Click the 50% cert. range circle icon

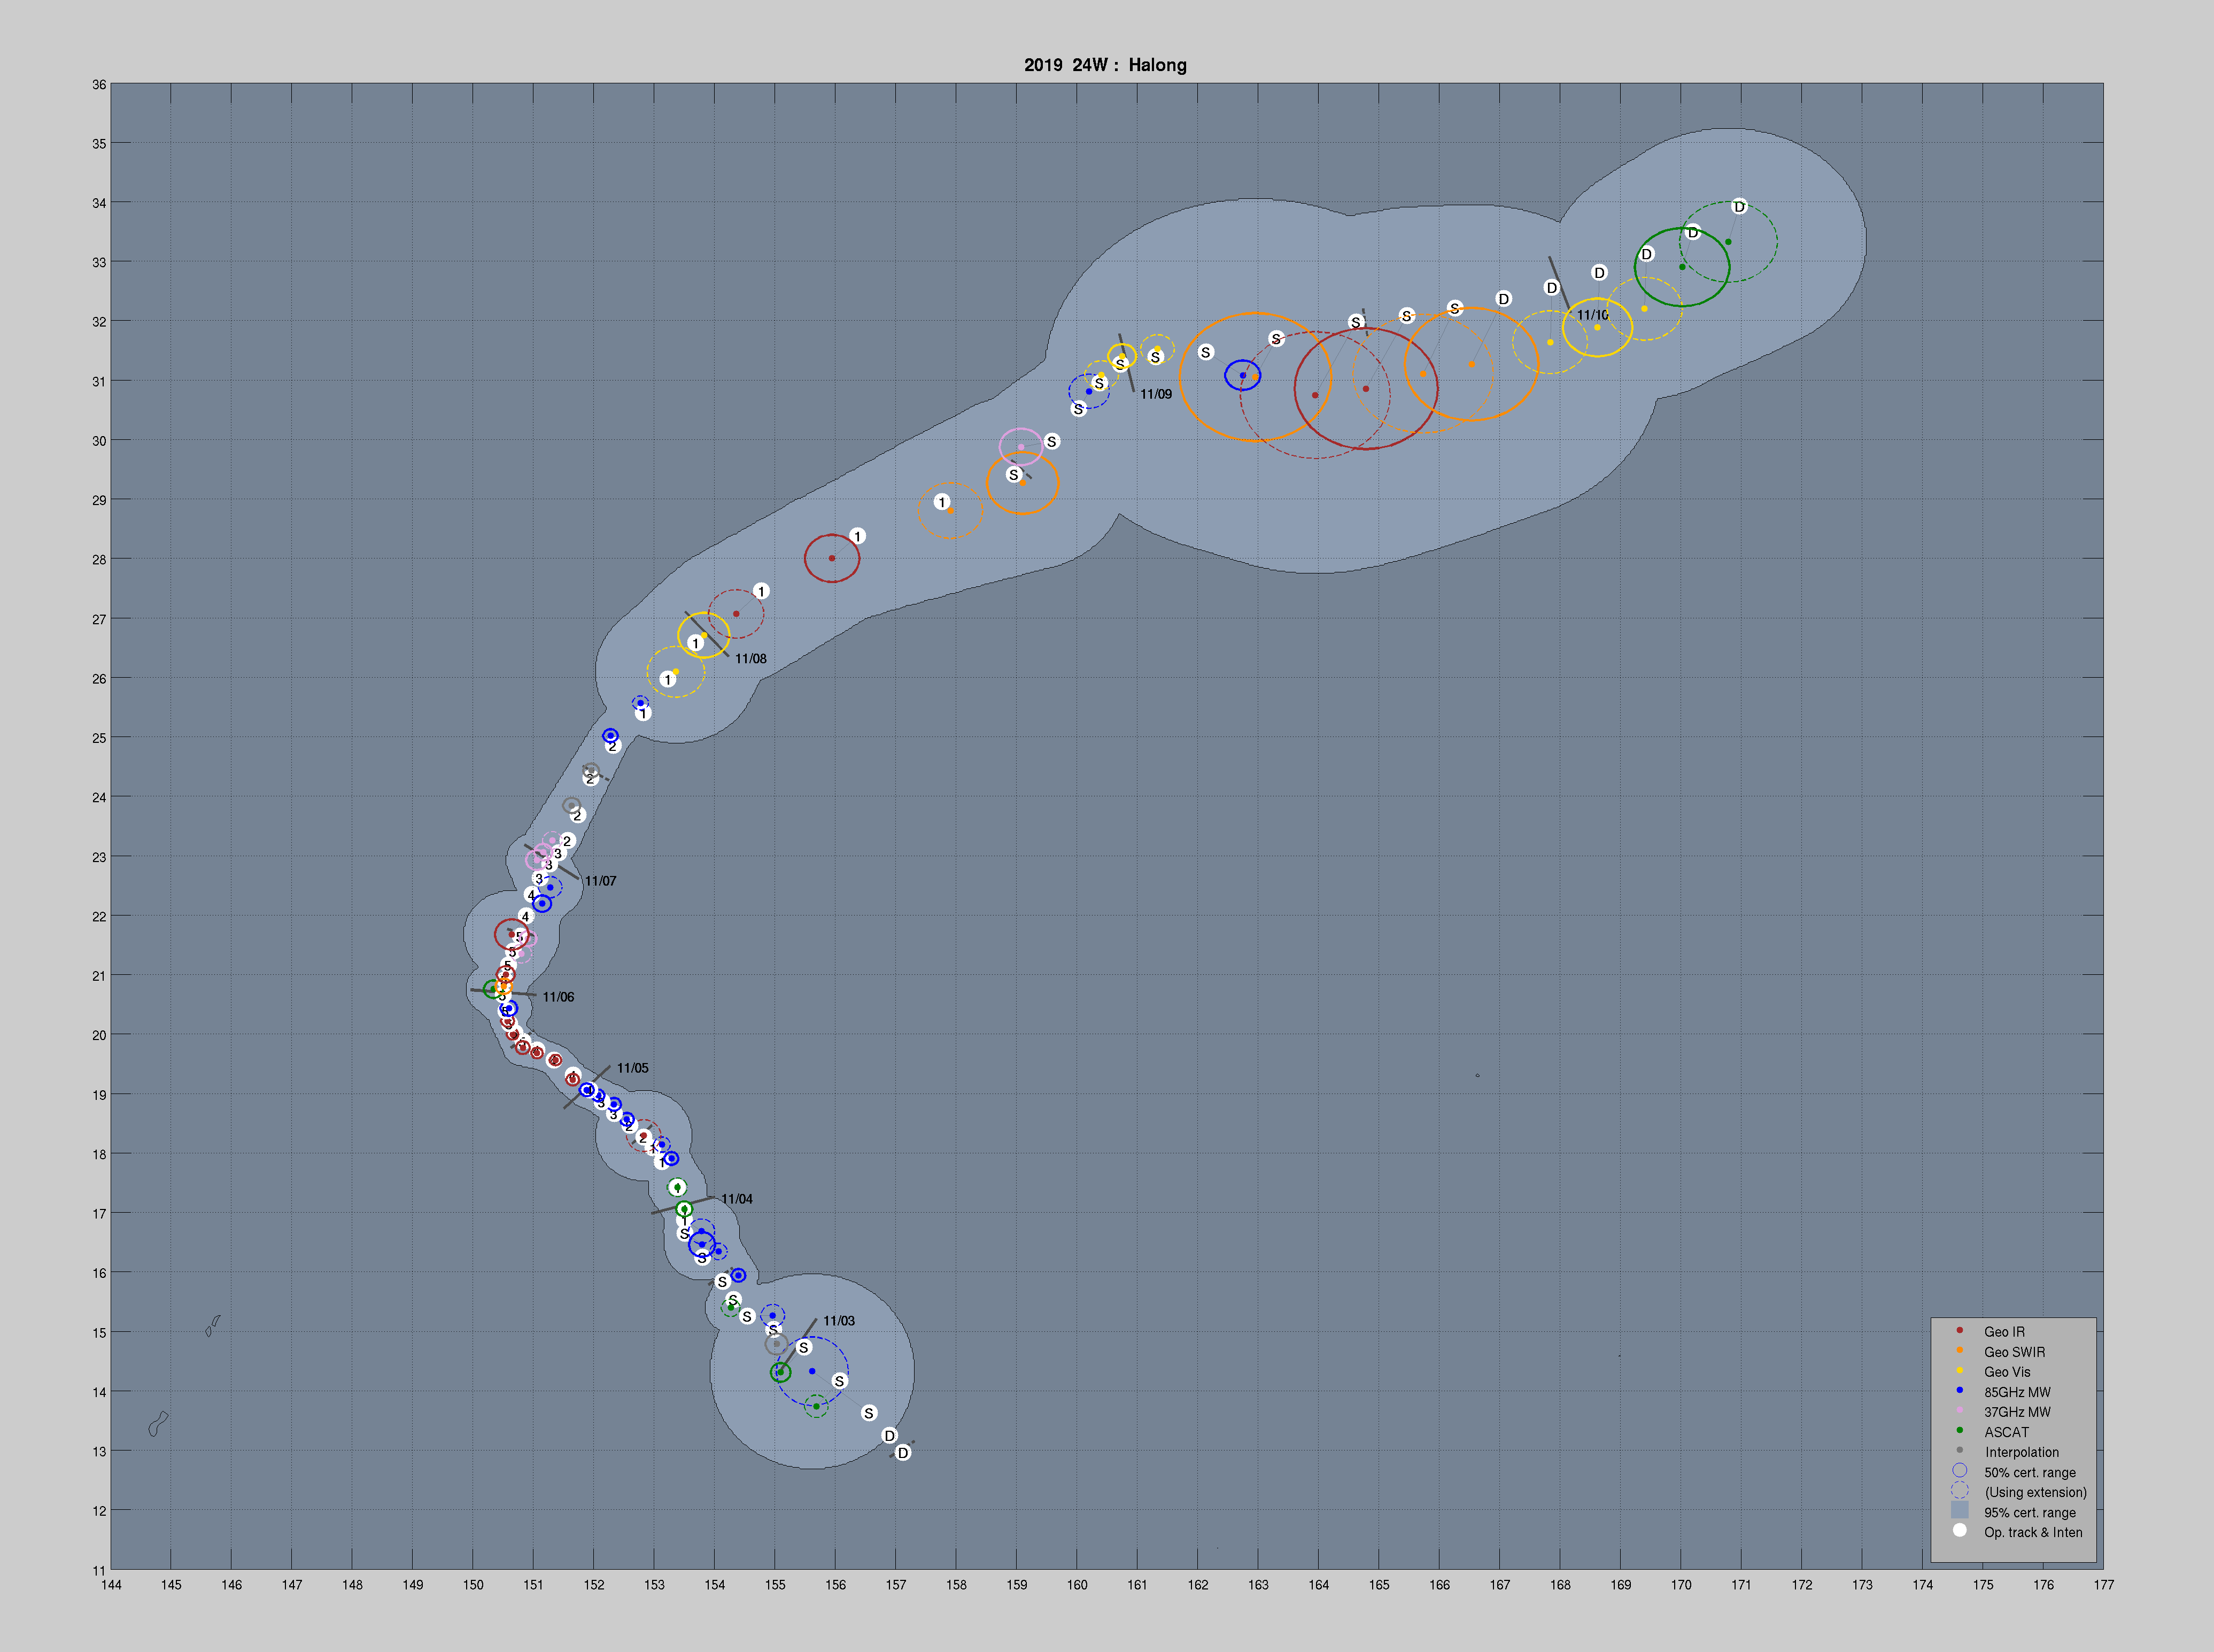click(x=1959, y=1471)
